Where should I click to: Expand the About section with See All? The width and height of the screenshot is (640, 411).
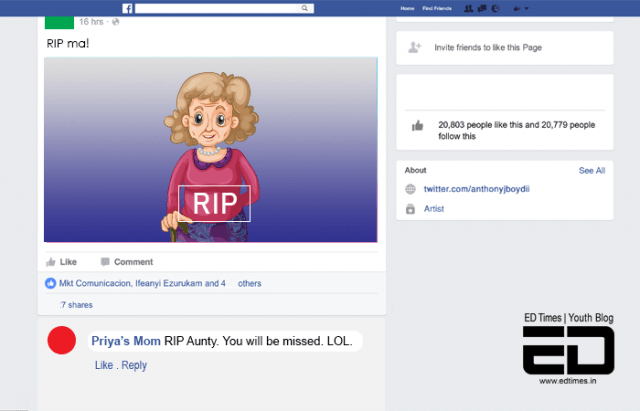tap(591, 171)
